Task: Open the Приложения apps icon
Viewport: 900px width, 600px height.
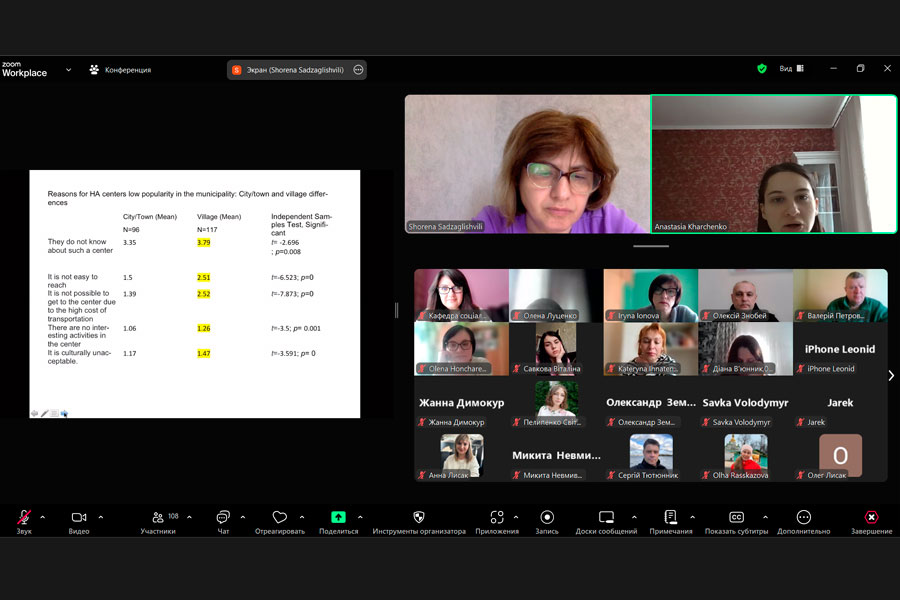Action: (x=497, y=517)
